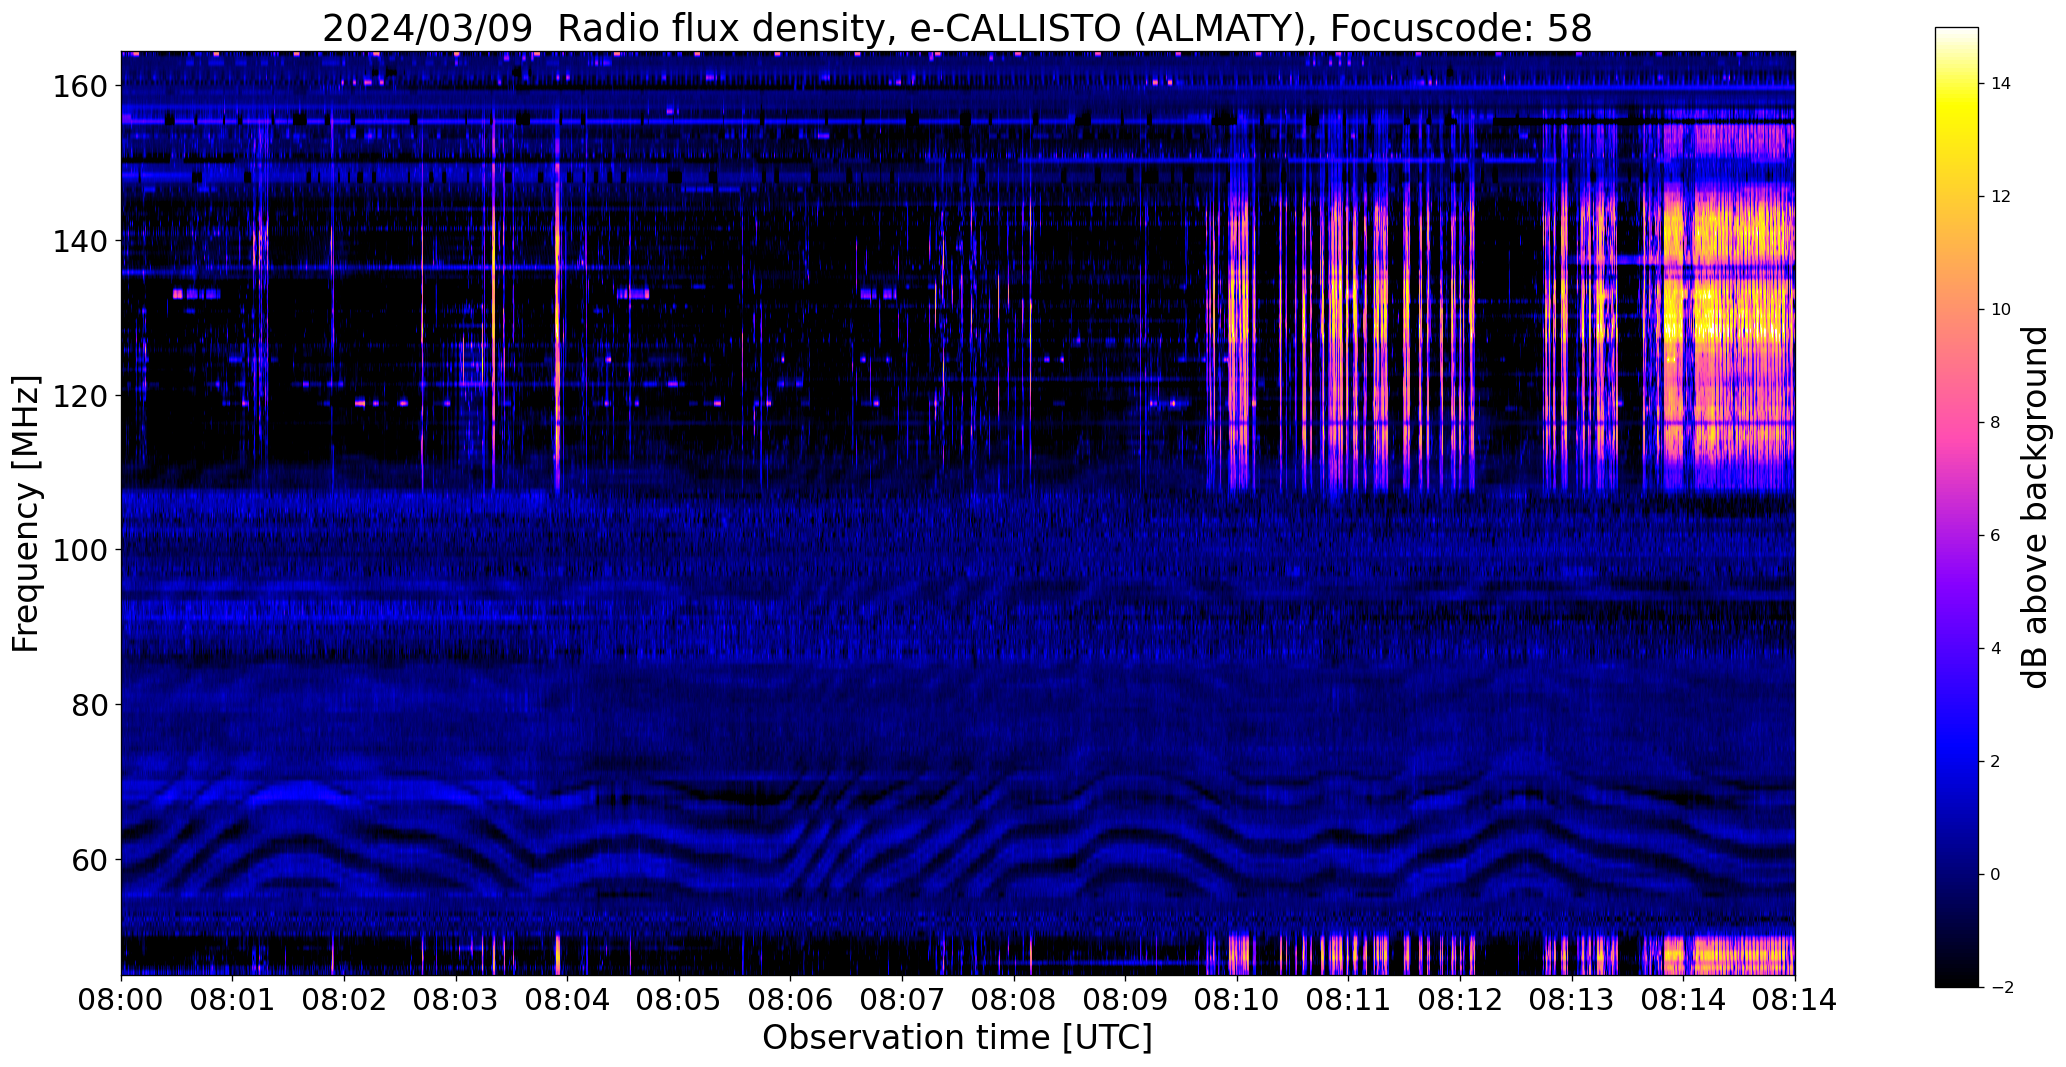
Task: Click the 160 frequency tick label
Action: (x=79, y=87)
